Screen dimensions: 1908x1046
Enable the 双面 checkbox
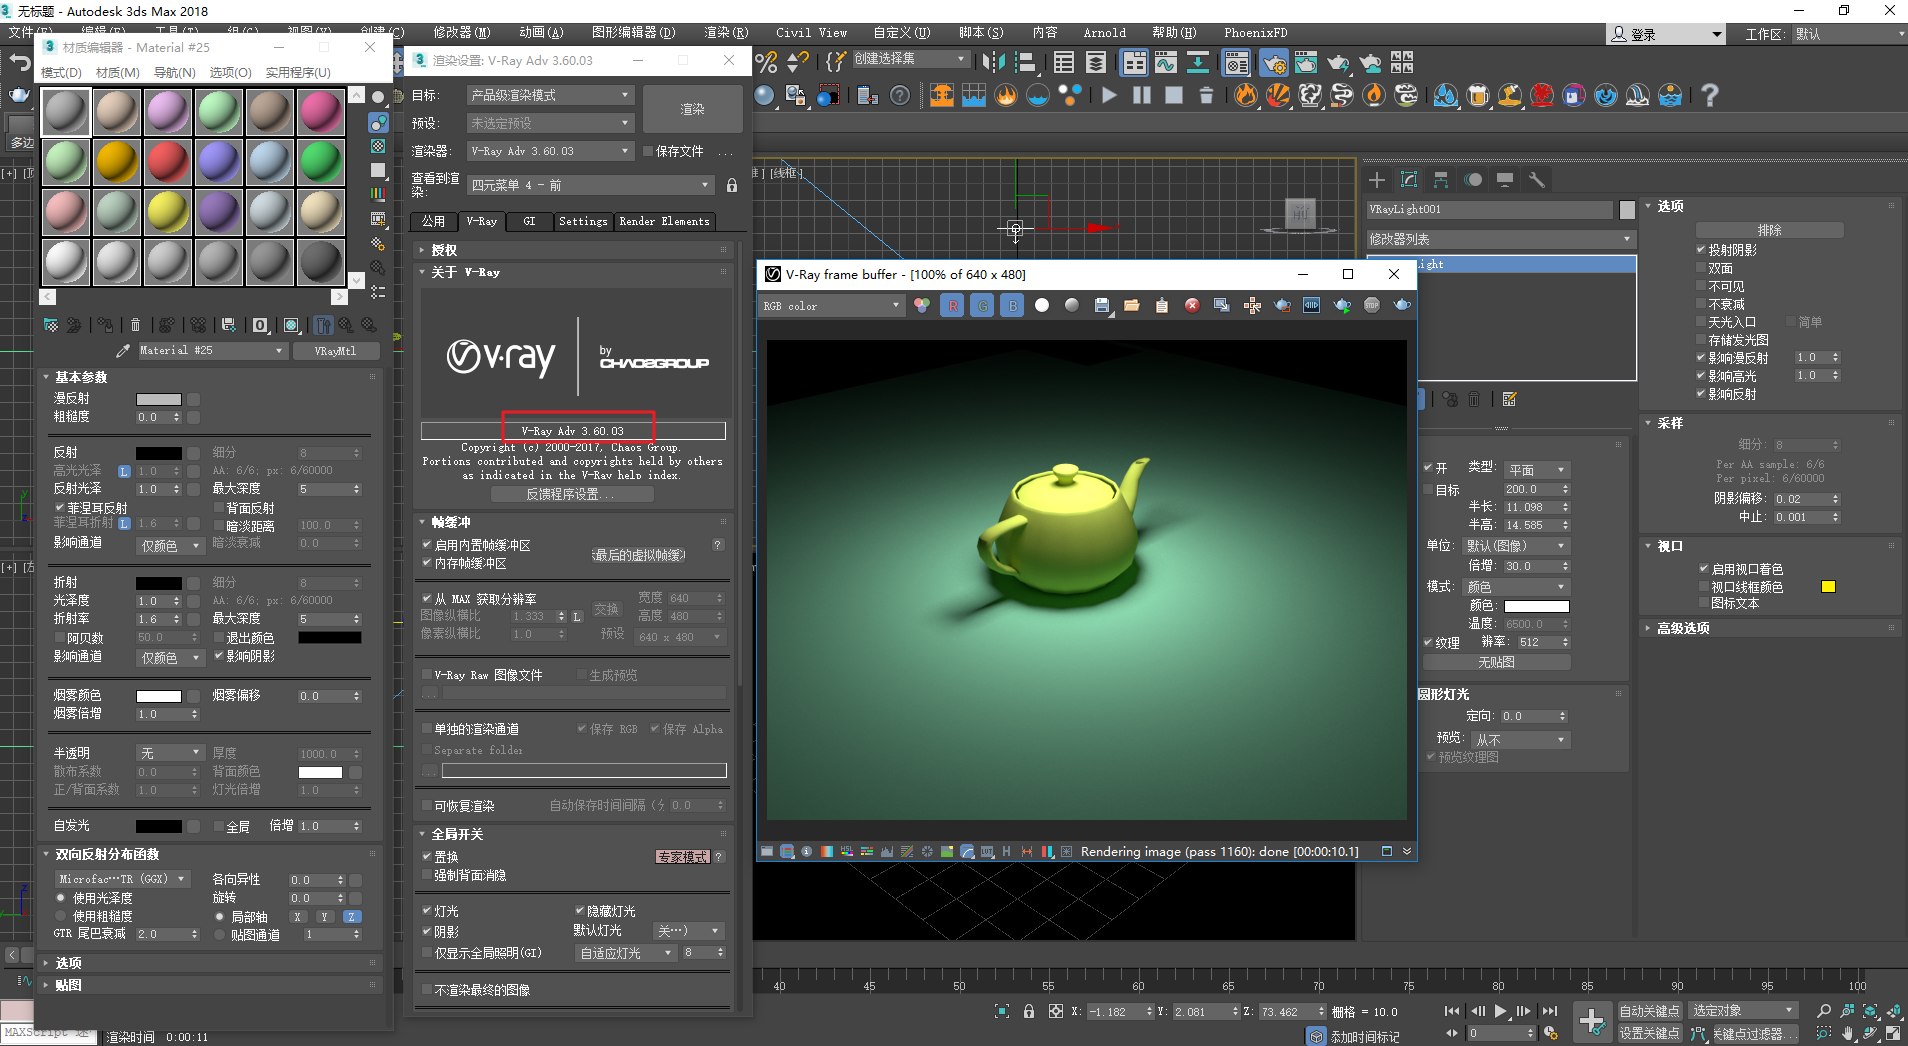(x=1701, y=268)
